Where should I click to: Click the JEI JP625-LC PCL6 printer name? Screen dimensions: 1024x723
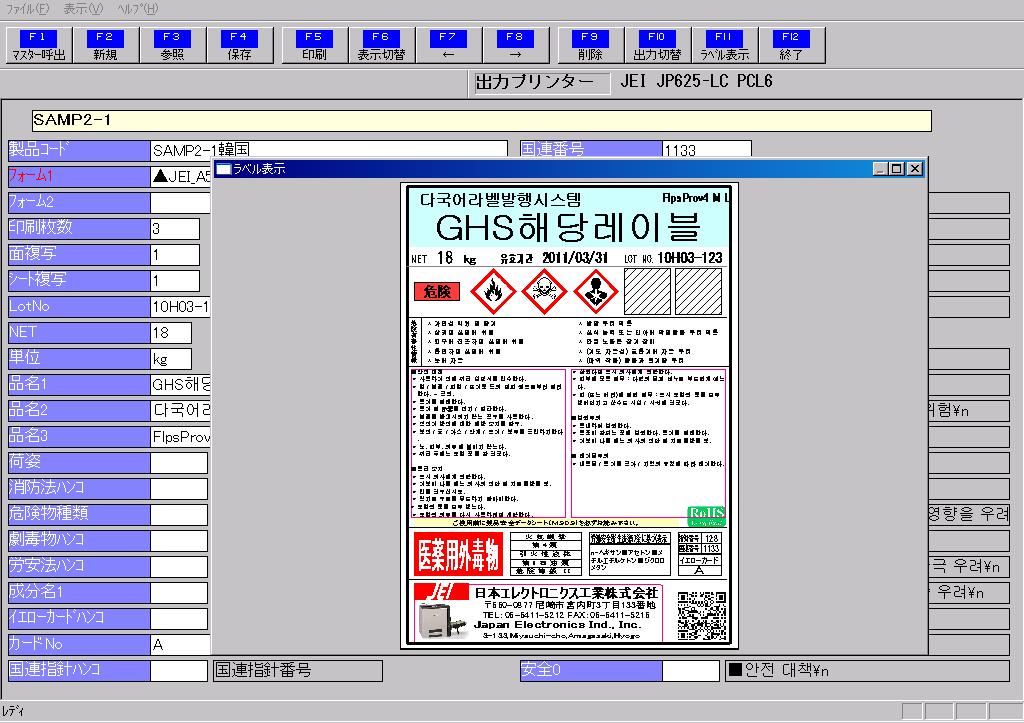(x=696, y=81)
